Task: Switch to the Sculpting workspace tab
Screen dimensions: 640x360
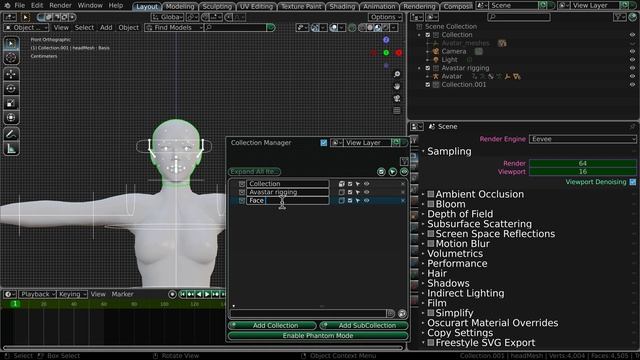Action: click(217, 6)
